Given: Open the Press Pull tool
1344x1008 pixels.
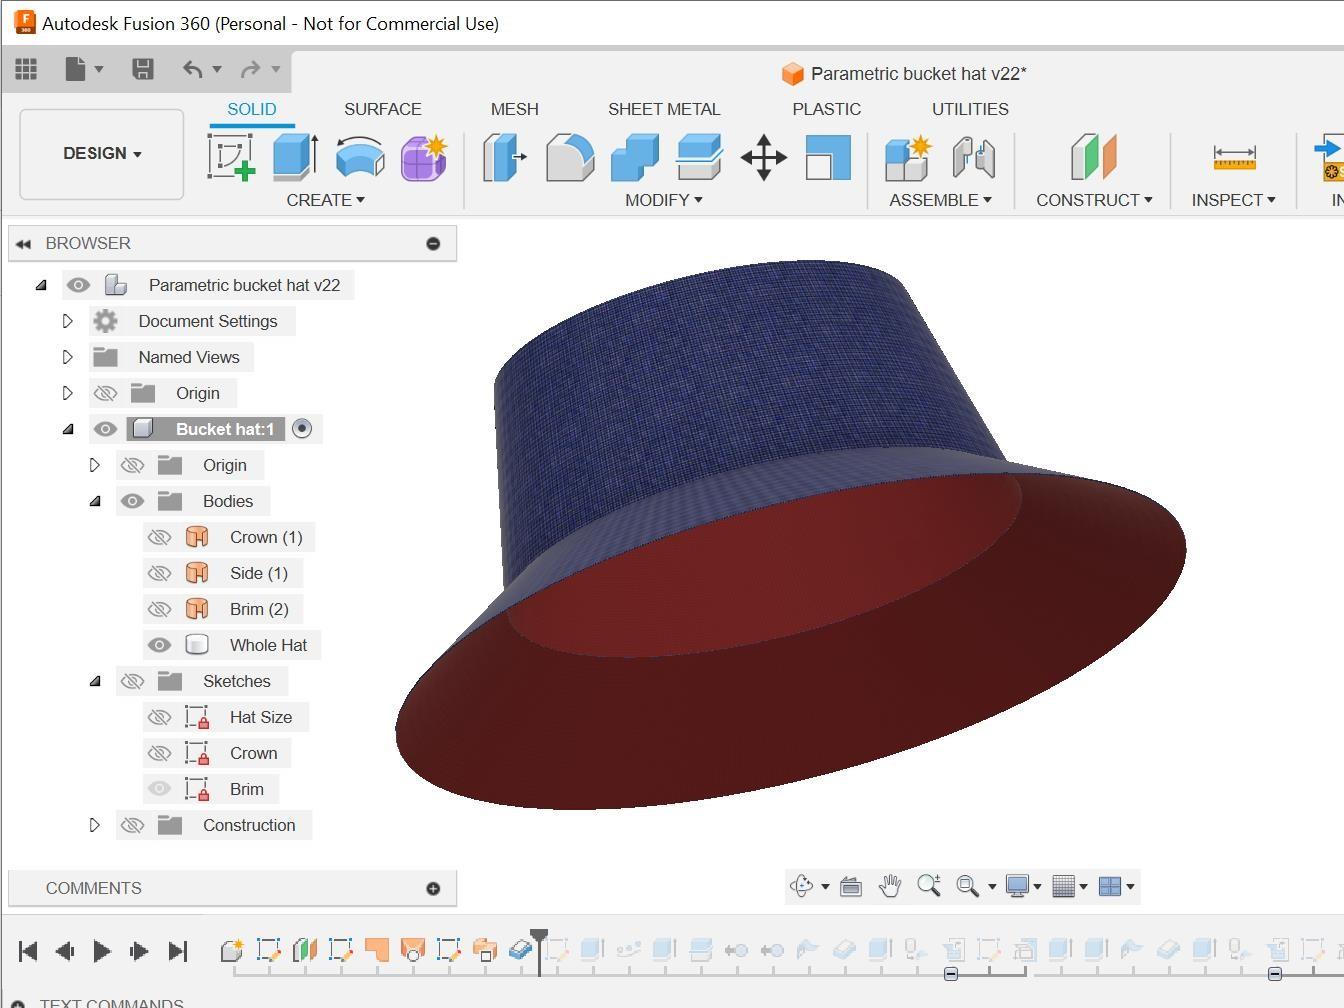Looking at the screenshot, I should [x=504, y=158].
